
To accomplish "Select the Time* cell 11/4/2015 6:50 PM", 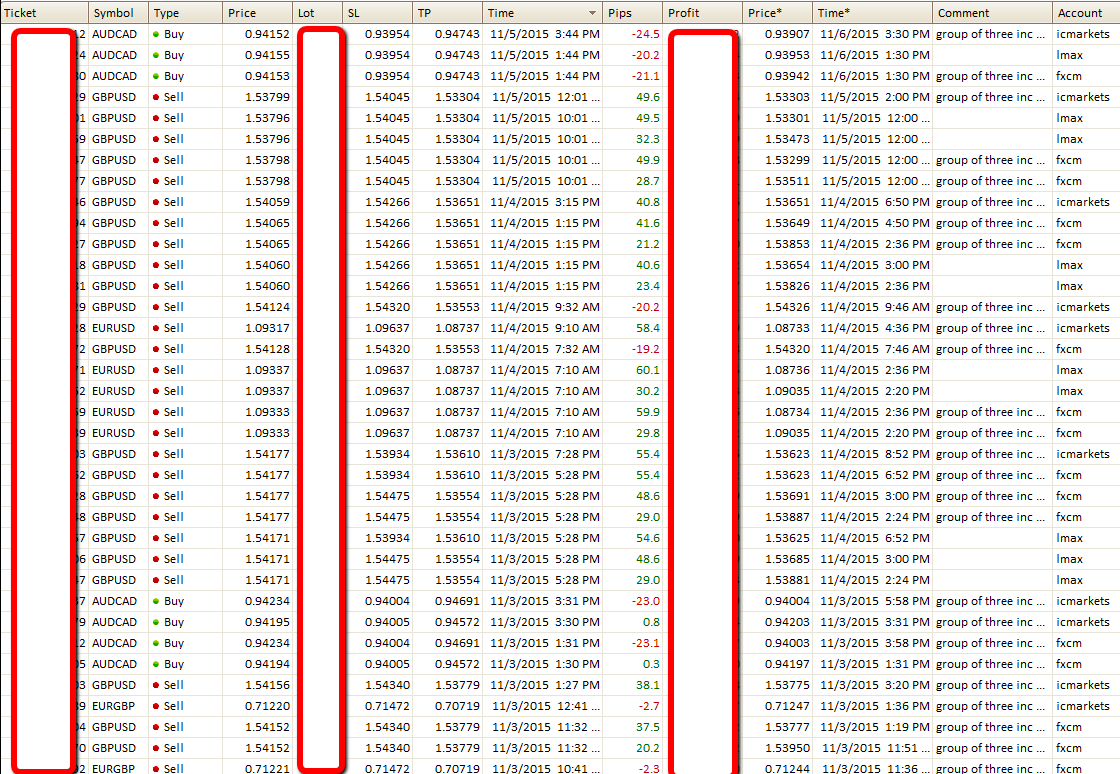I will (x=875, y=202).
